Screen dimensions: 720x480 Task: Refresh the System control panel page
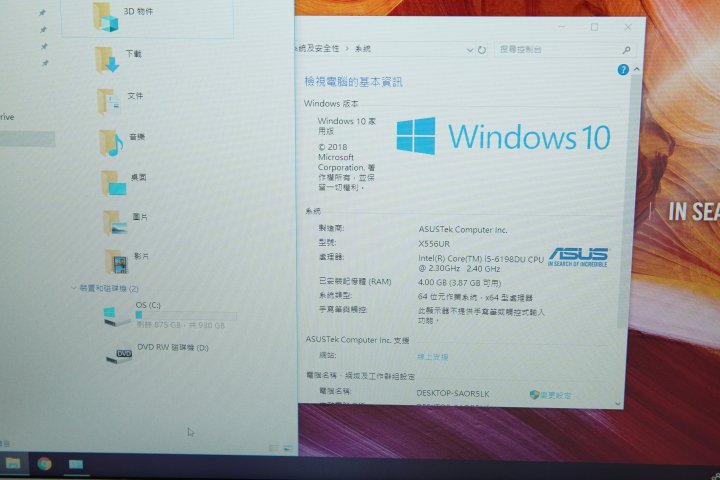[482, 50]
